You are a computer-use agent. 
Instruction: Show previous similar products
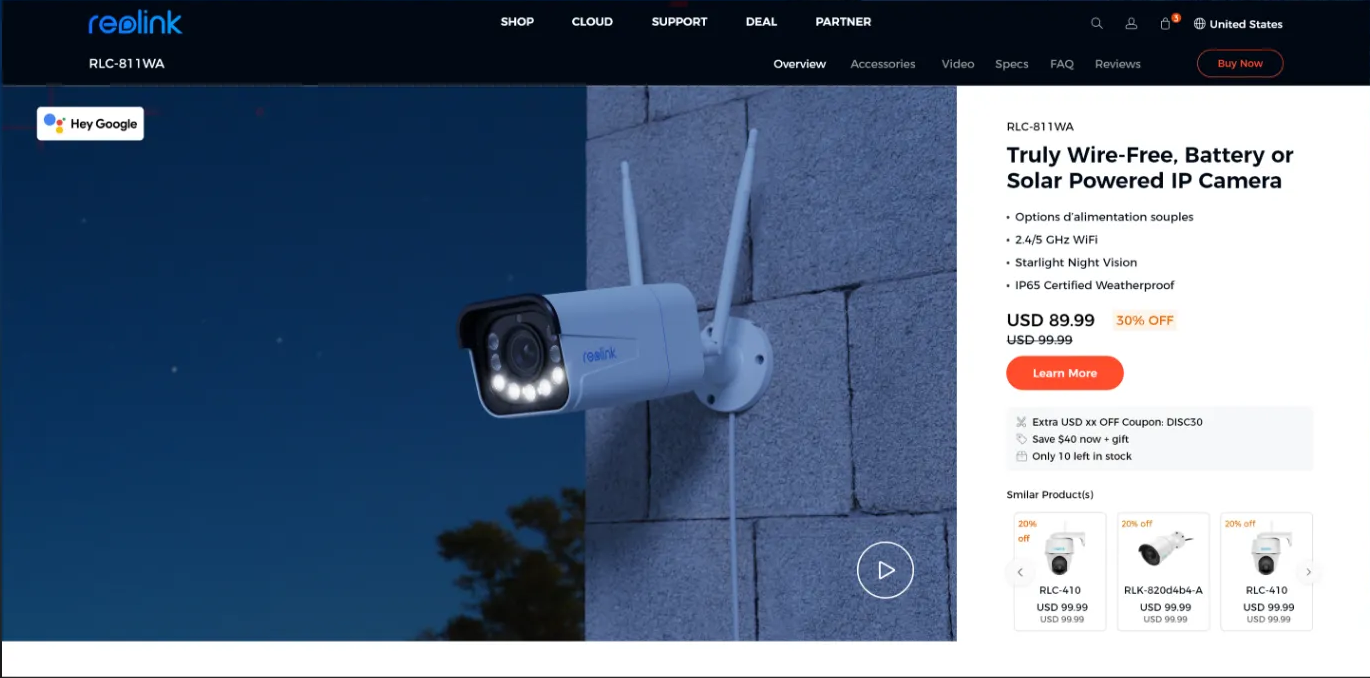point(1020,572)
